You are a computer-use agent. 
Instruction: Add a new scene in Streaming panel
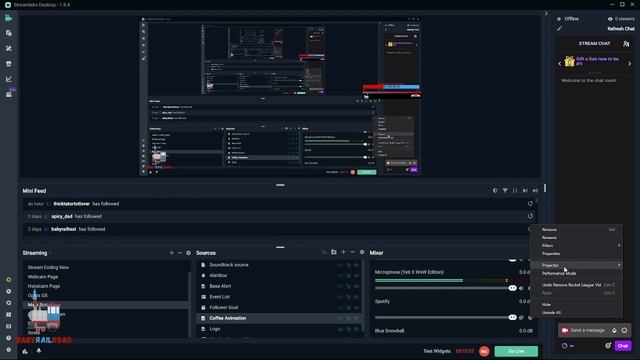[x=171, y=253]
